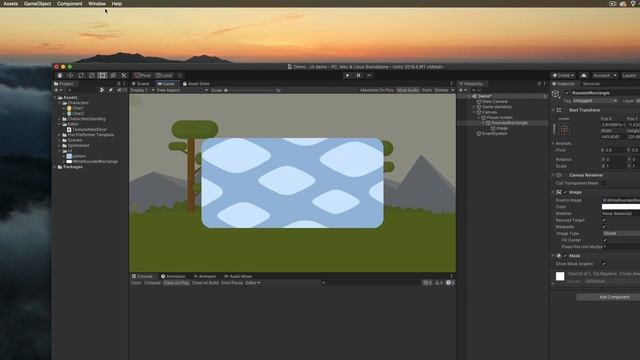Toggle console warning messages counter icon

click(439, 282)
